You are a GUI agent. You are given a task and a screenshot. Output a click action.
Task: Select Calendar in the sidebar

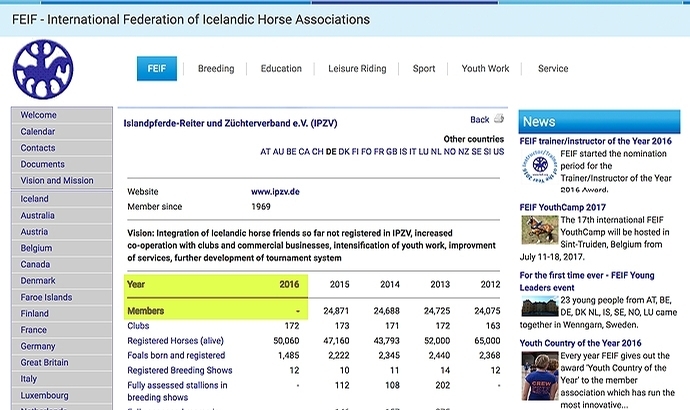coord(62,132)
